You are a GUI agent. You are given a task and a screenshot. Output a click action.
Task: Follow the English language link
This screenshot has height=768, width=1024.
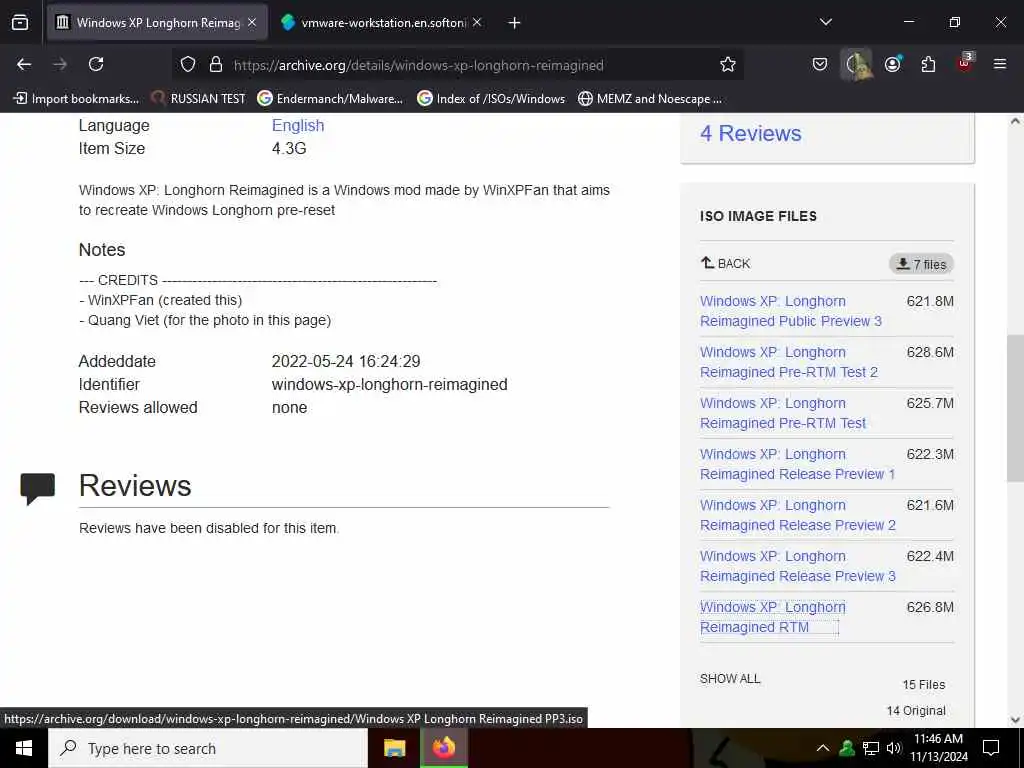[x=298, y=125]
